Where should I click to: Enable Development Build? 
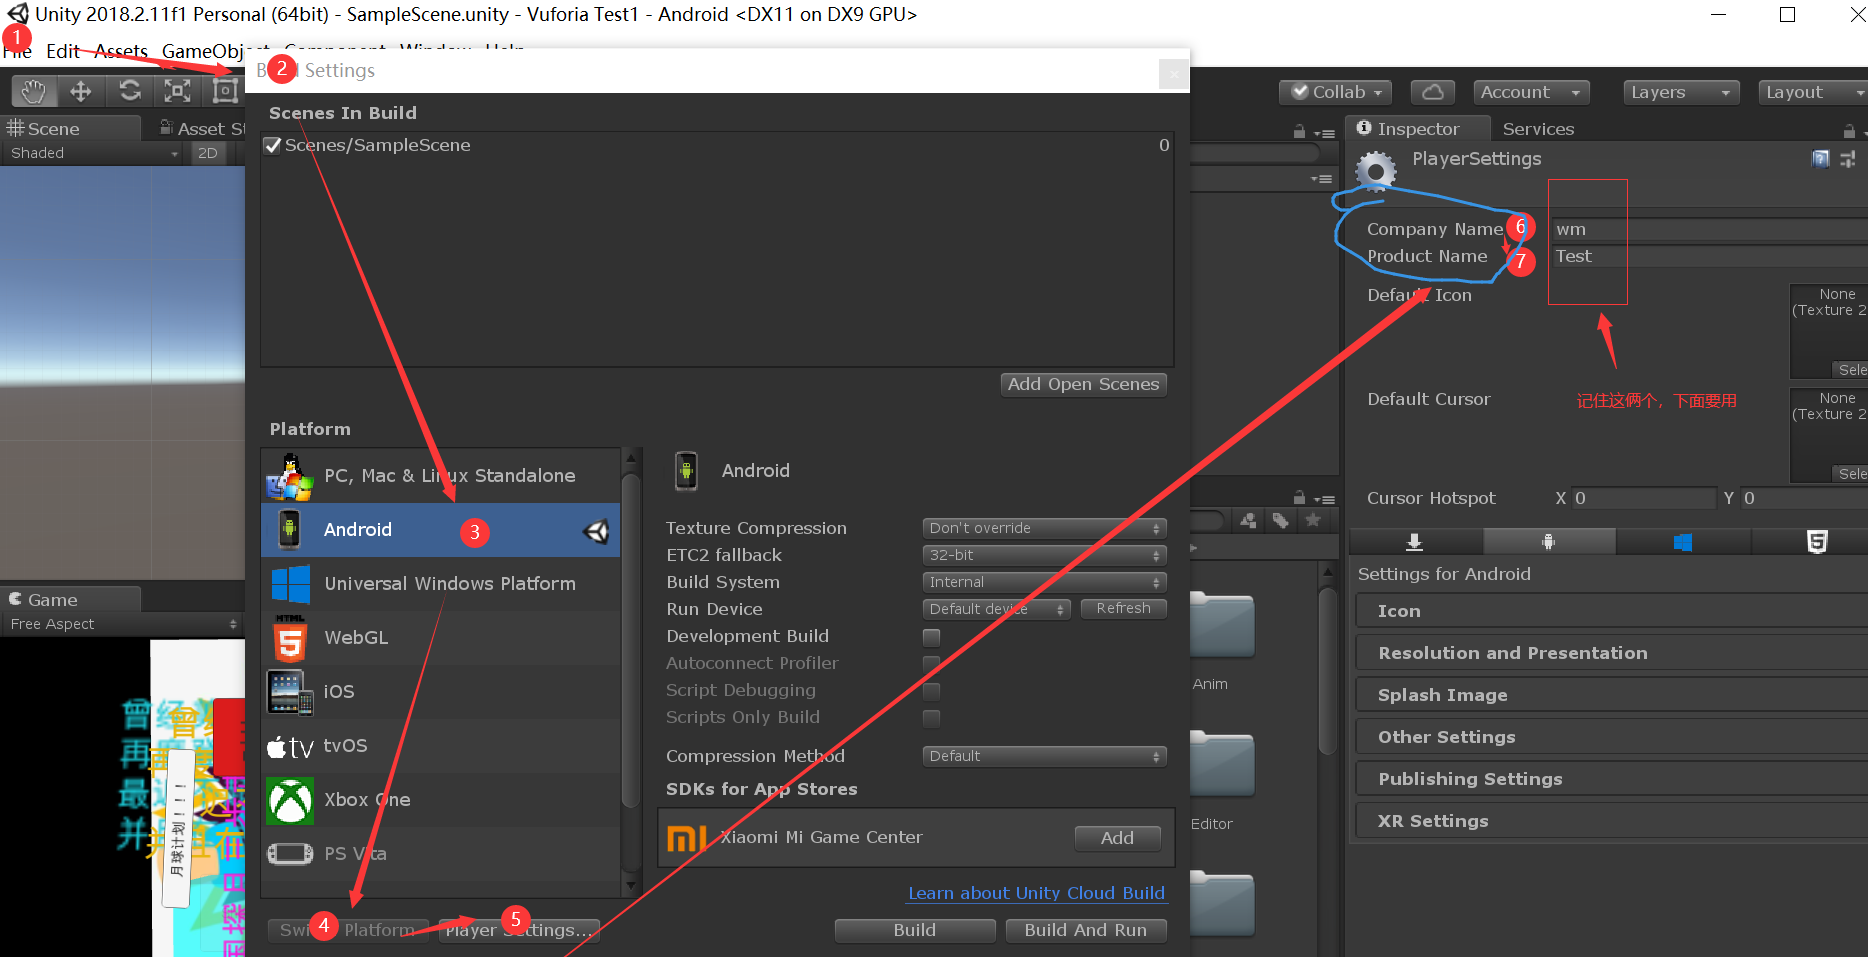pyautogui.click(x=931, y=637)
